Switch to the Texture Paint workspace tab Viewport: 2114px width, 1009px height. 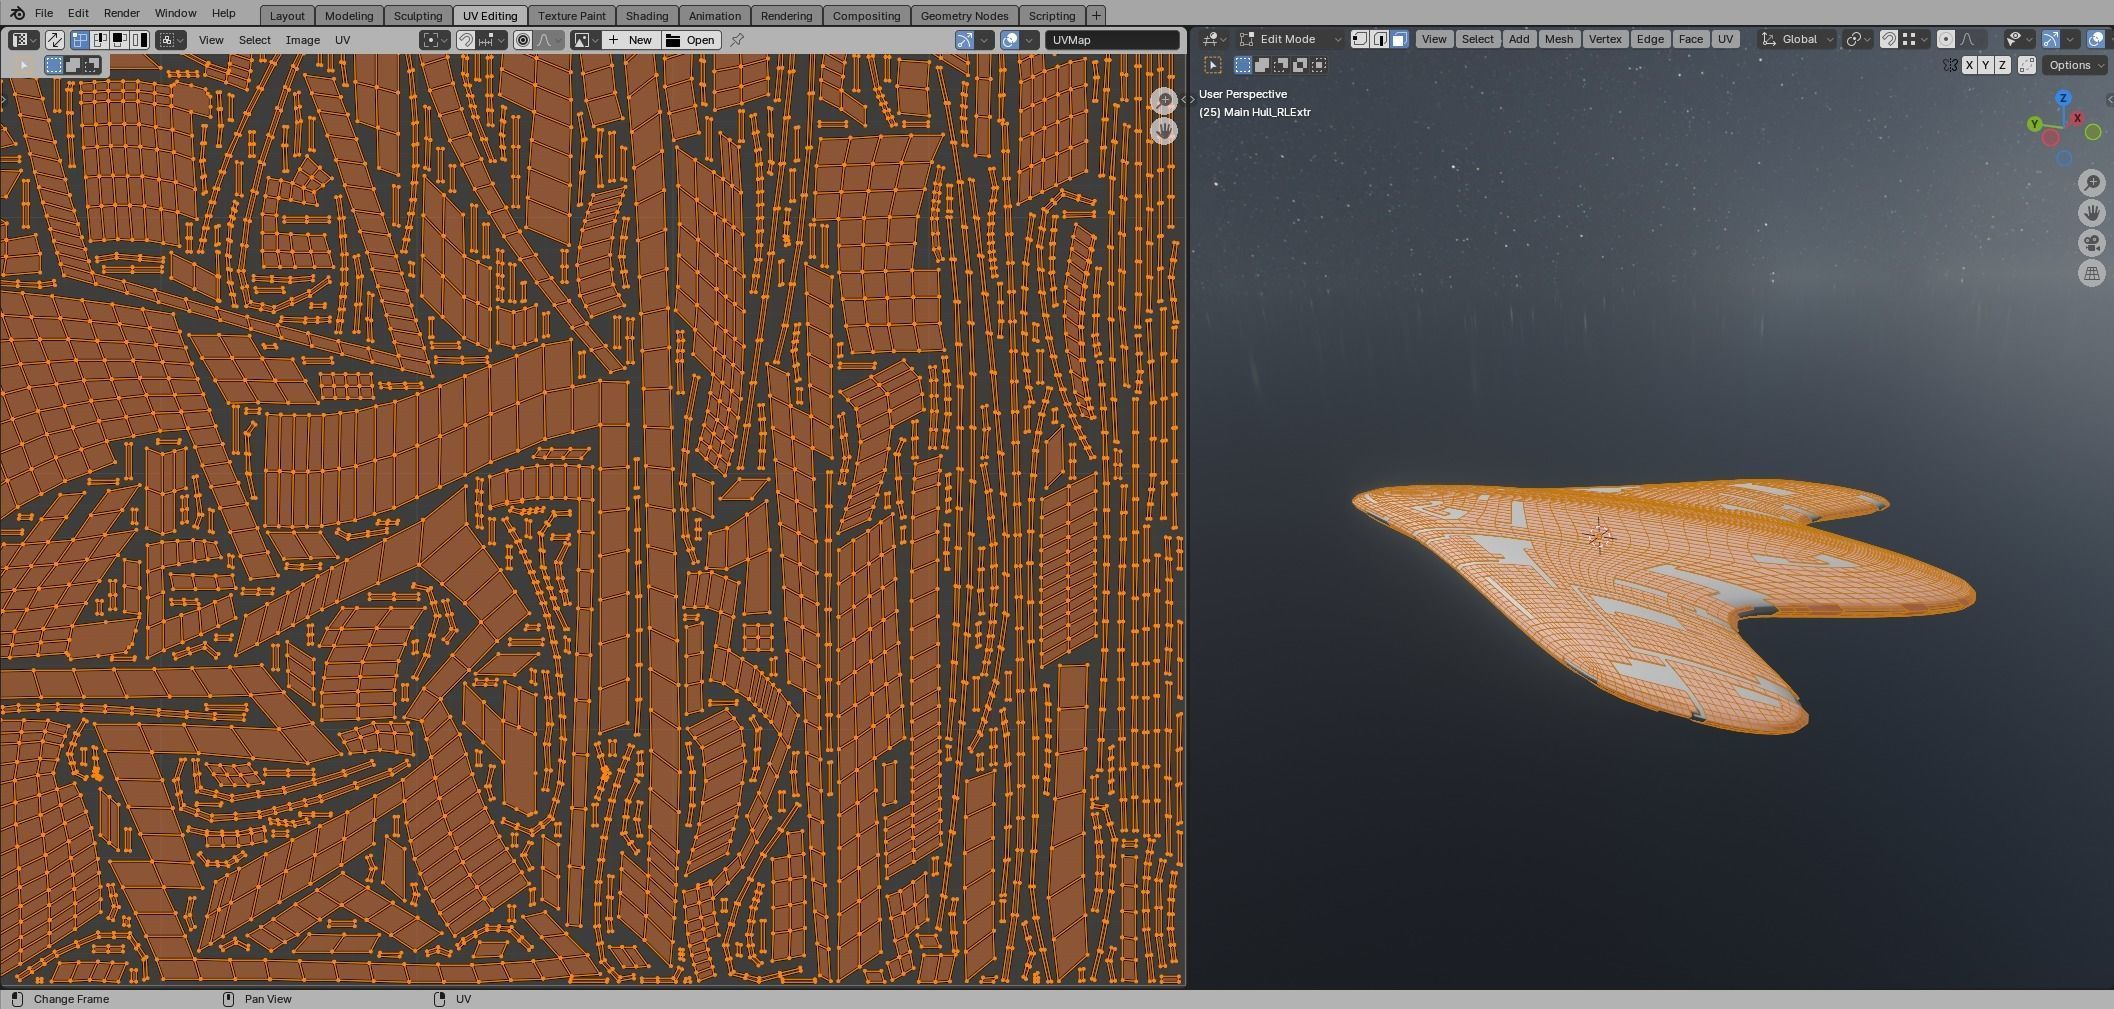(x=572, y=16)
